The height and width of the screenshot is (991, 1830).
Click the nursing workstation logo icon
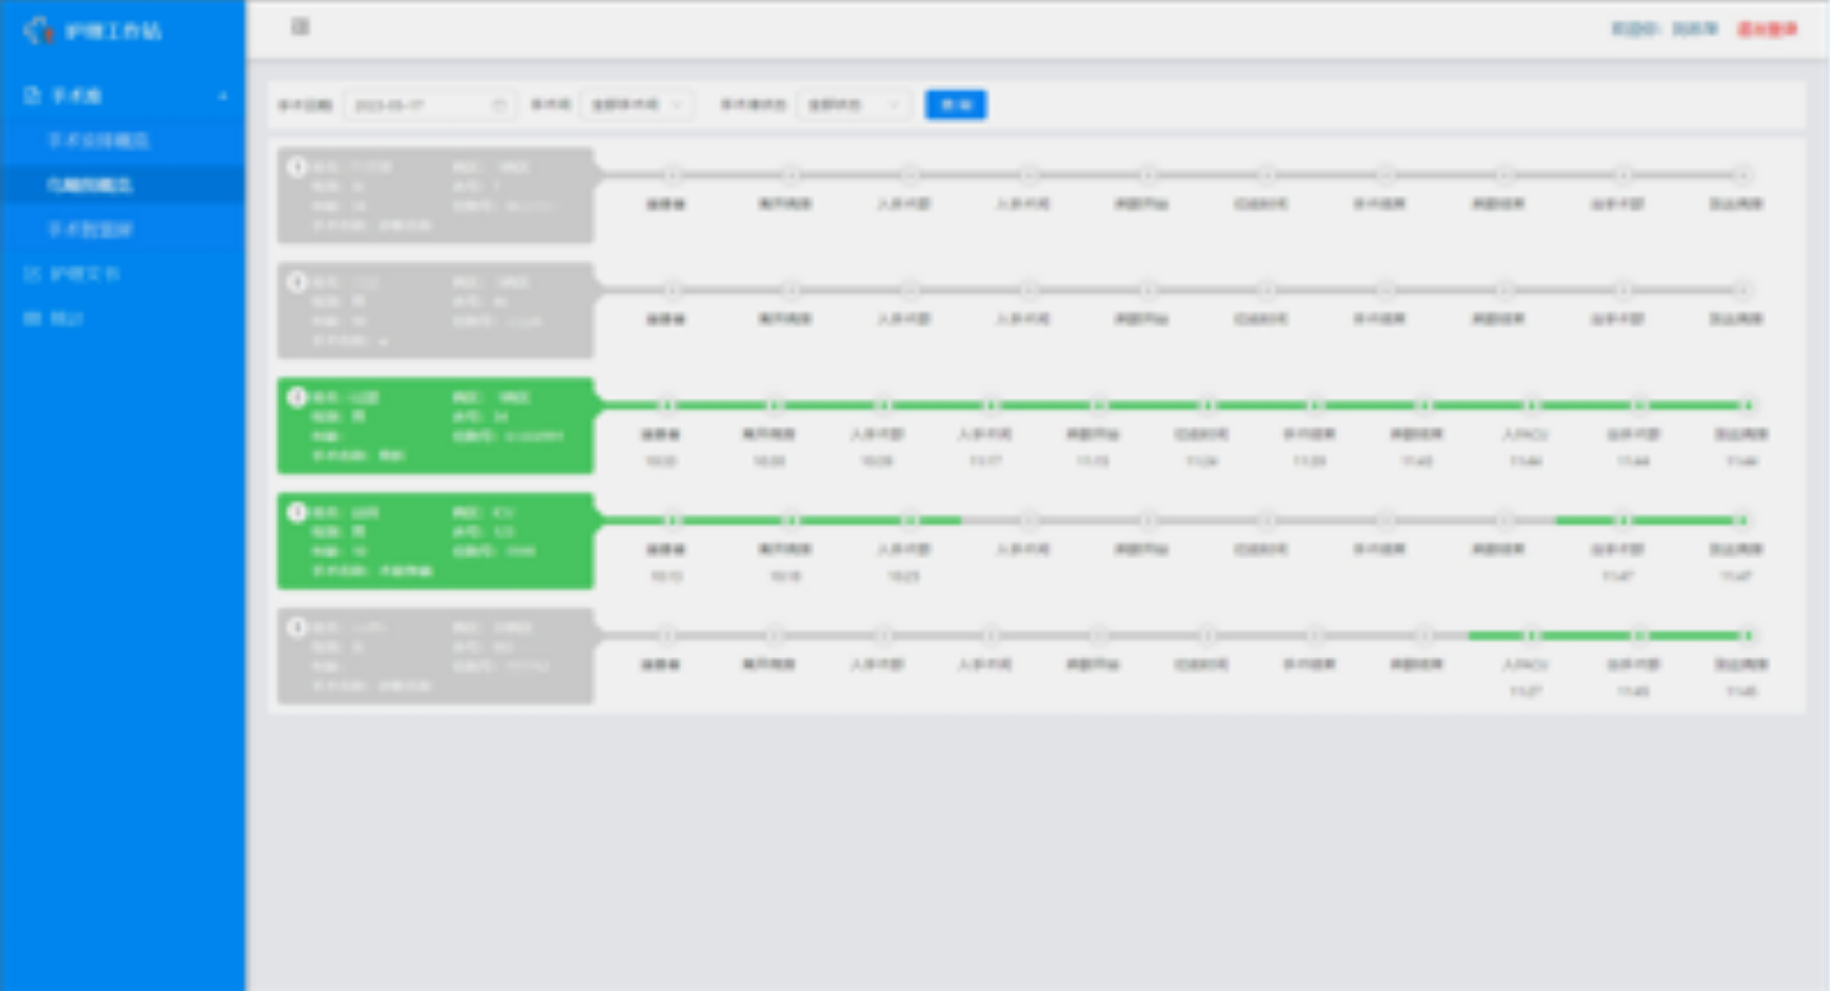[x=38, y=31]
